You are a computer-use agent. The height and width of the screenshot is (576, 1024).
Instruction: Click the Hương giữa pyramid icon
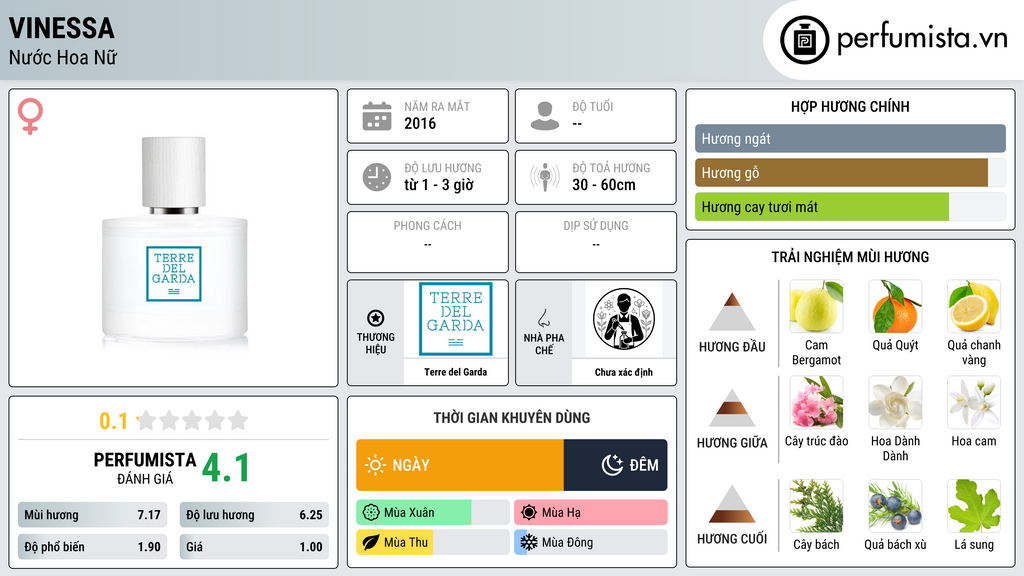(x=732, y=408)
